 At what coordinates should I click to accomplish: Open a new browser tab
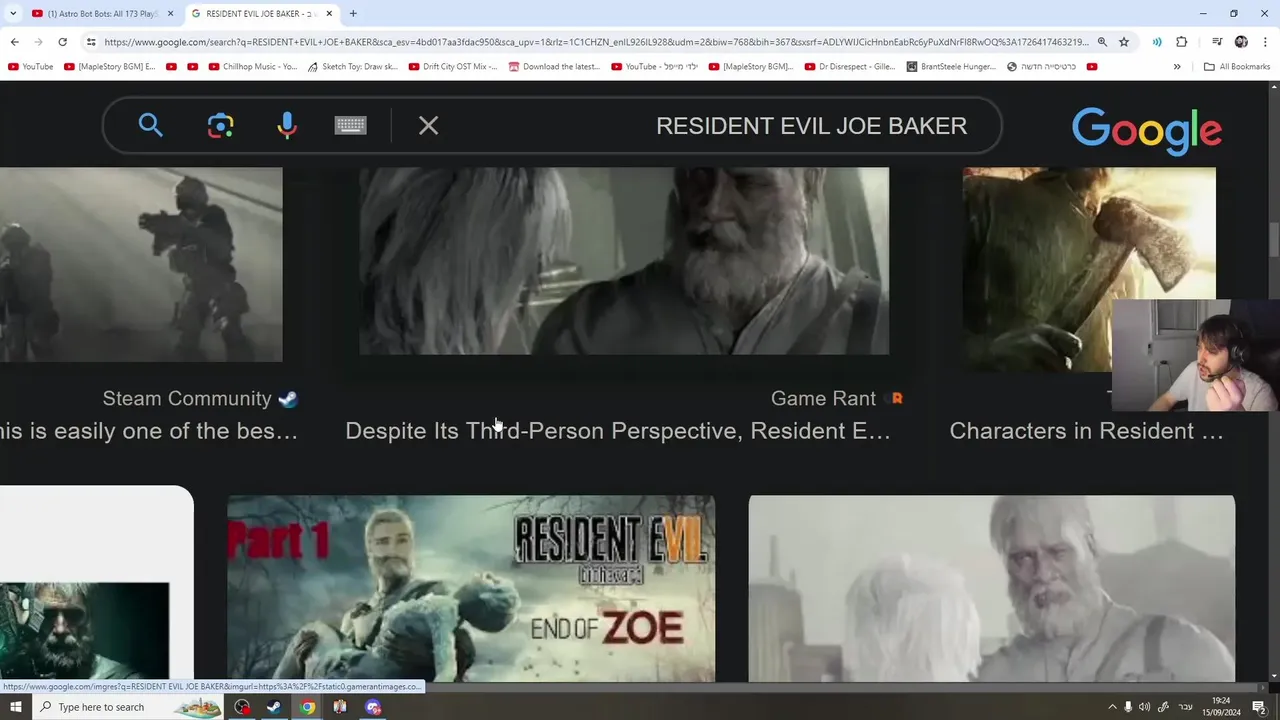point(353,14)
